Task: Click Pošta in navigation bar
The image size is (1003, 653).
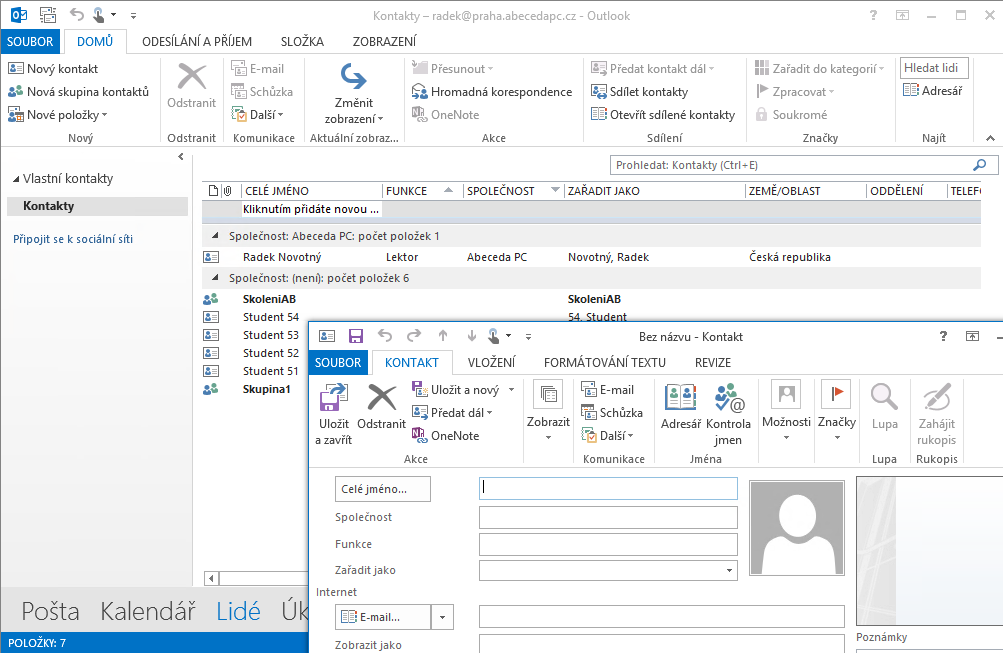Action: (x=51, y=611)
